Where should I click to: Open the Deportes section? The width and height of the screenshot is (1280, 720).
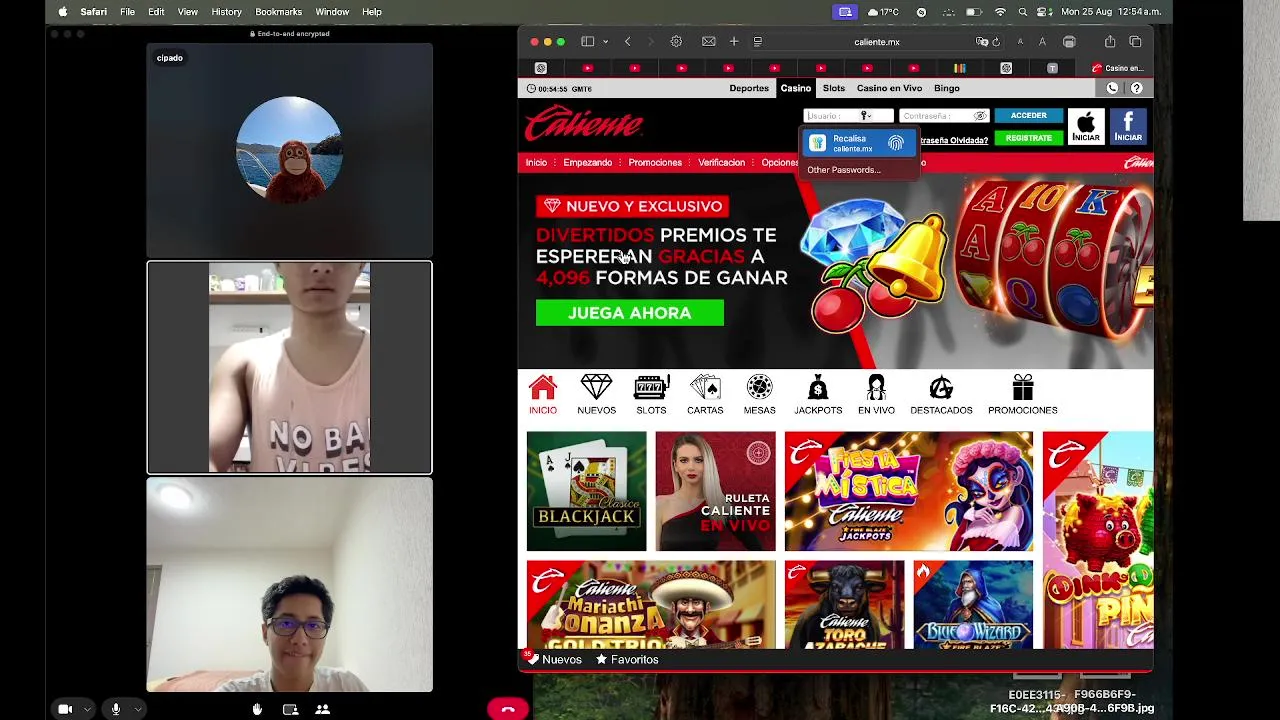[749, 88]
